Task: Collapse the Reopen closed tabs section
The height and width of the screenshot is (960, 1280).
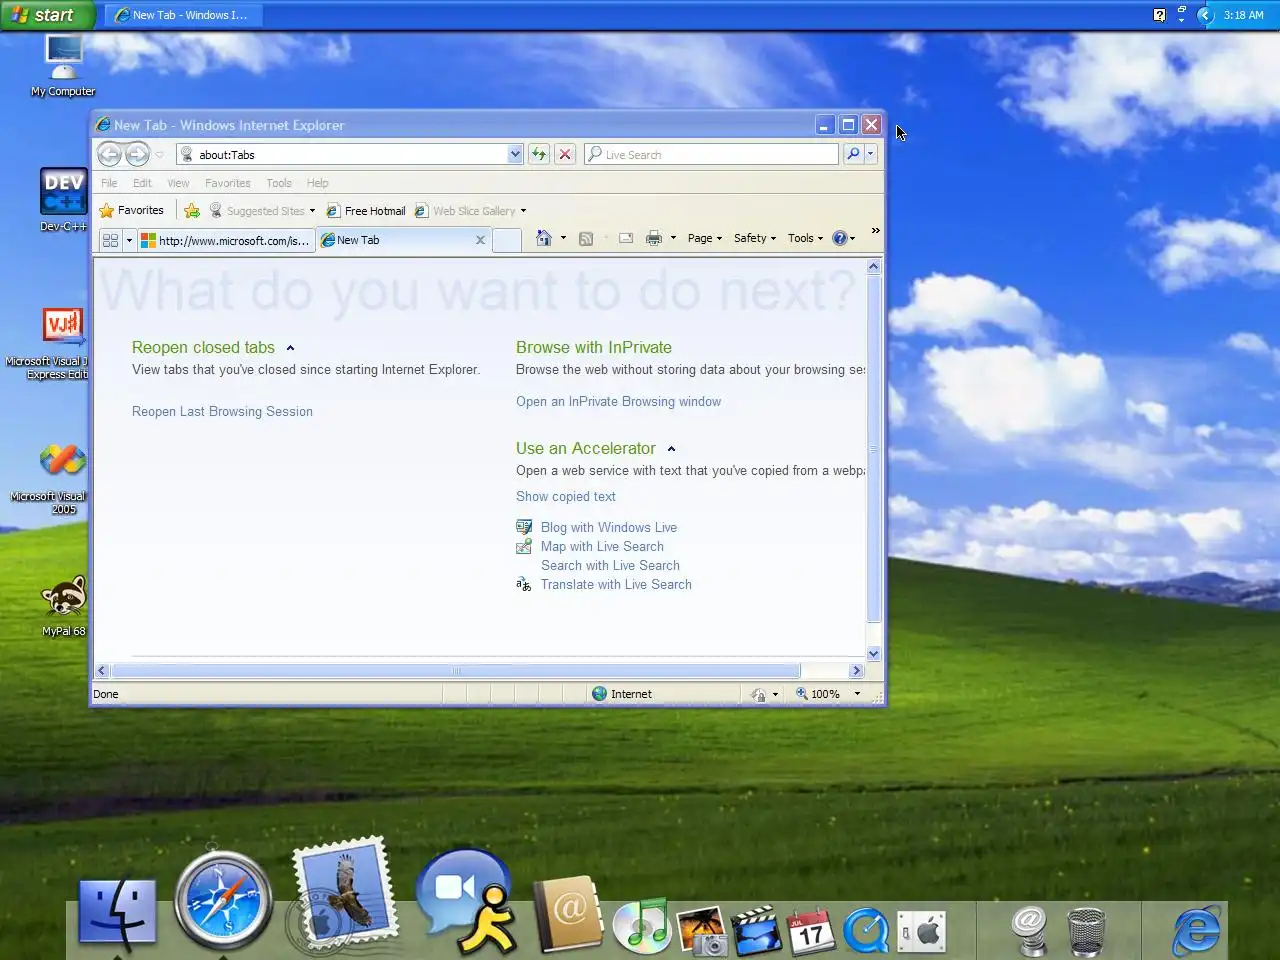Action: pos(290,348)
